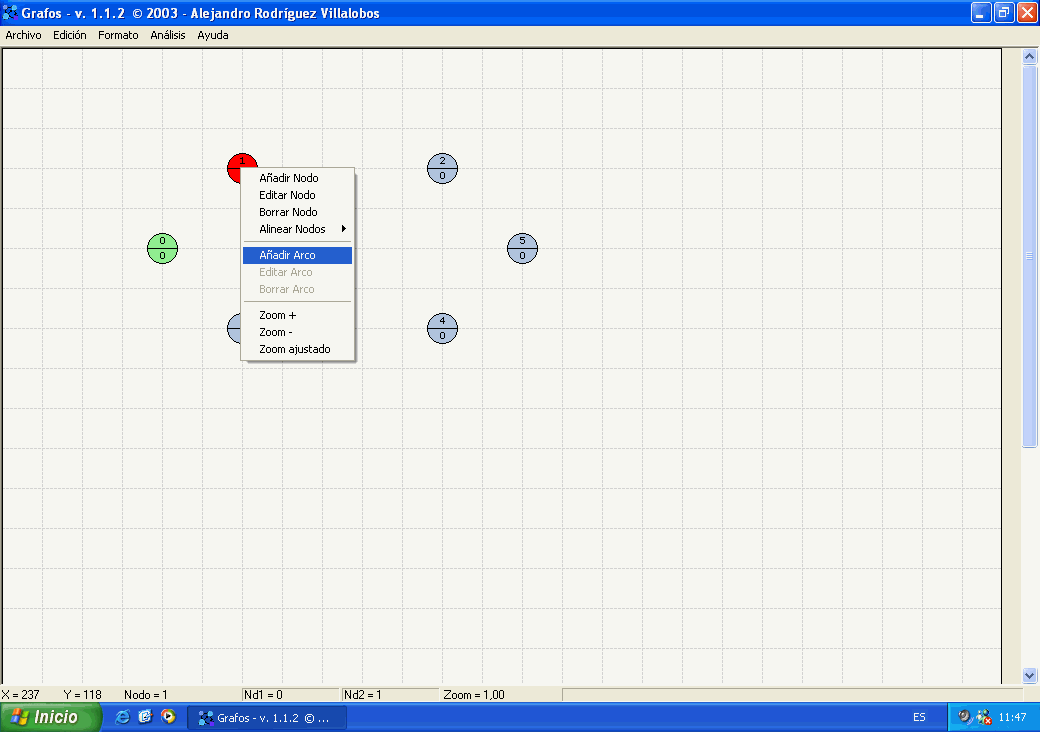Click the vertical scrollbar down arrow

click(x=1030, y=675)
